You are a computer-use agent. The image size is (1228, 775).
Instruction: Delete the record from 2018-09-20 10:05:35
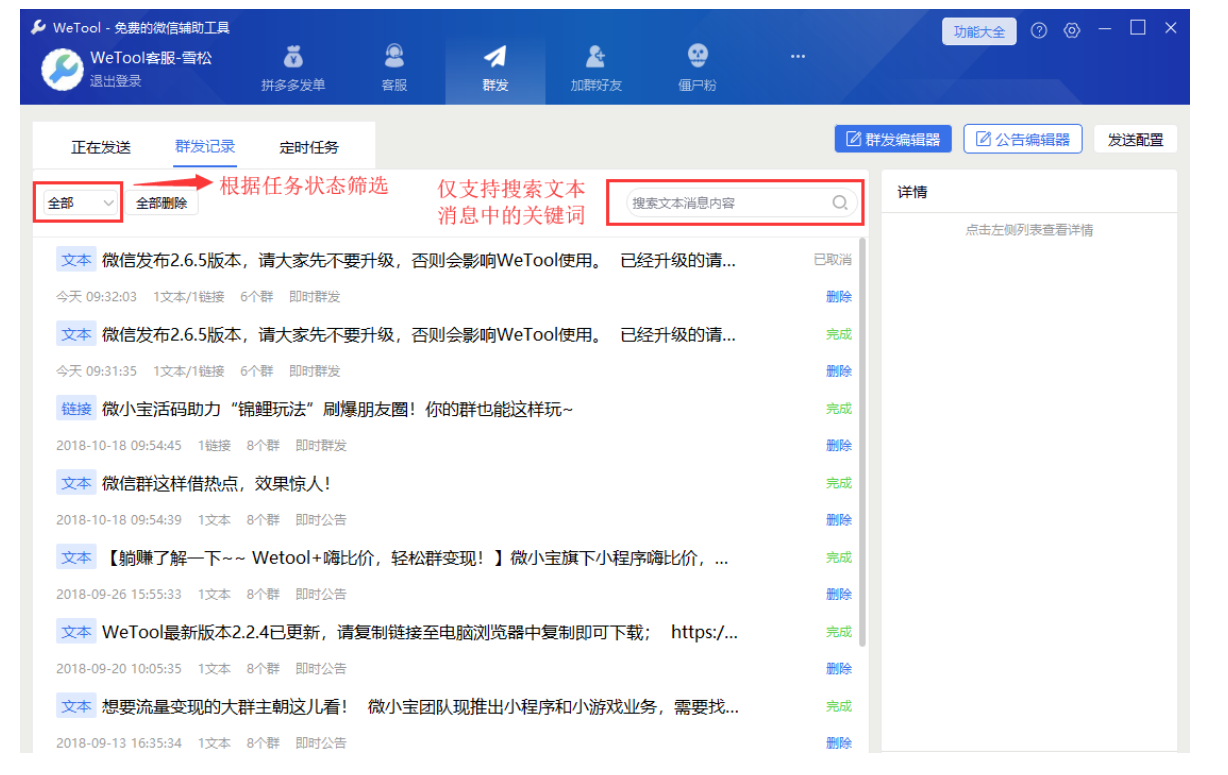coord(839,669)
